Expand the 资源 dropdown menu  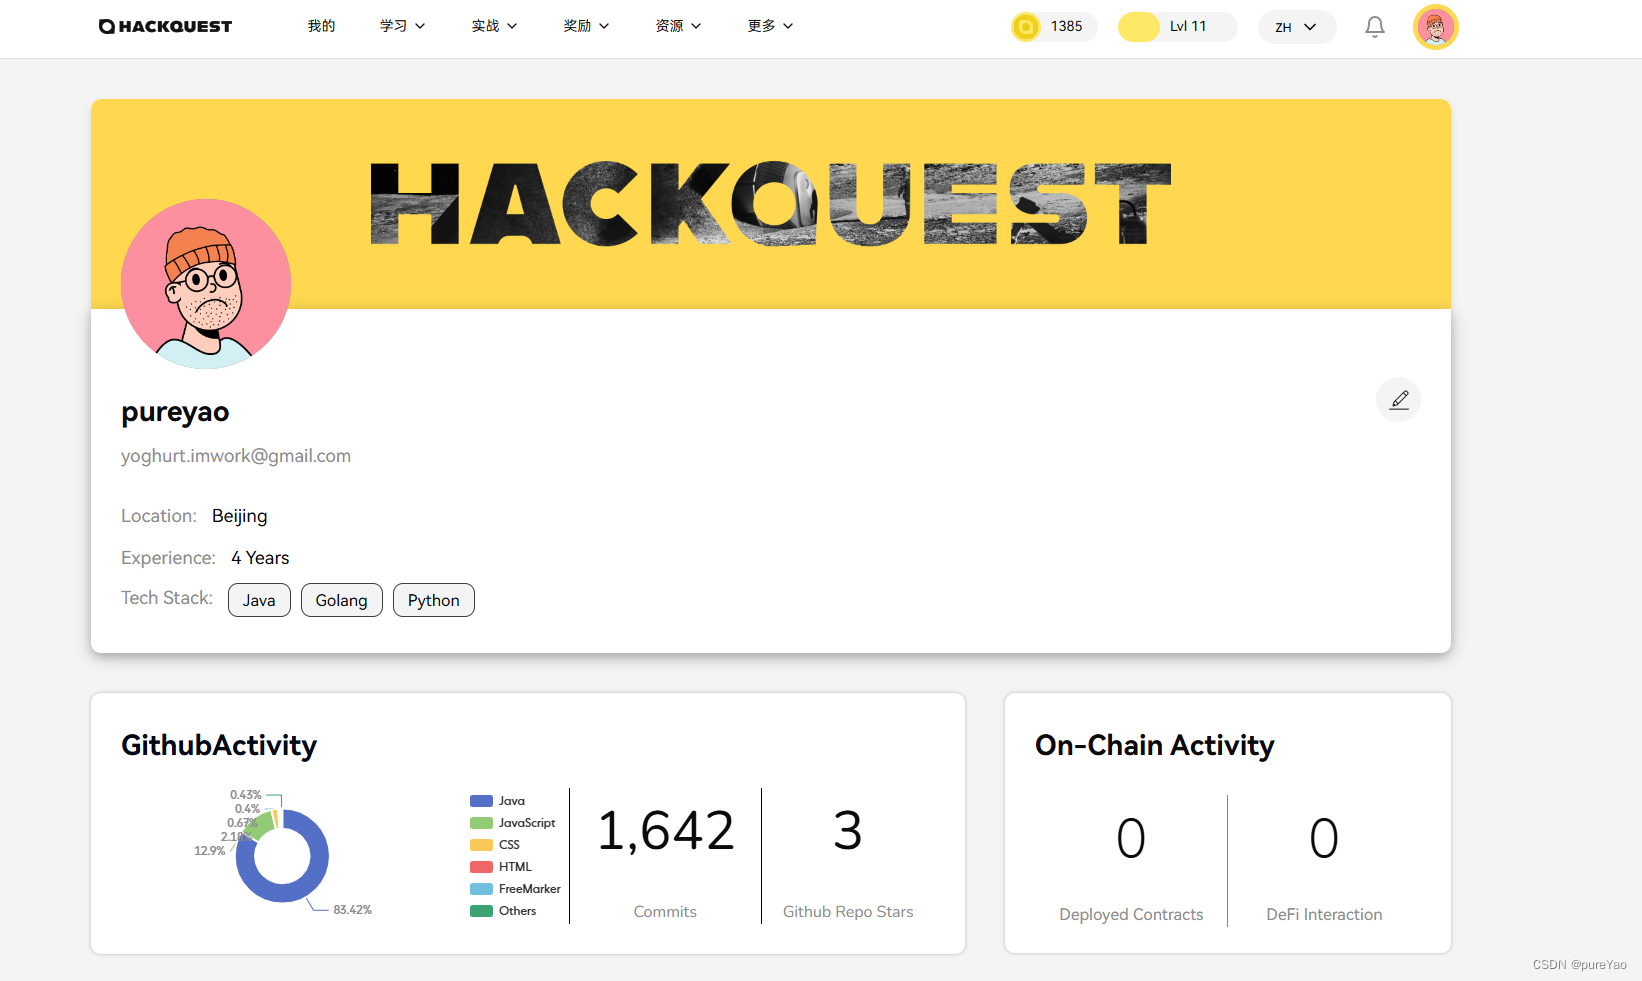tap(679, 26)
